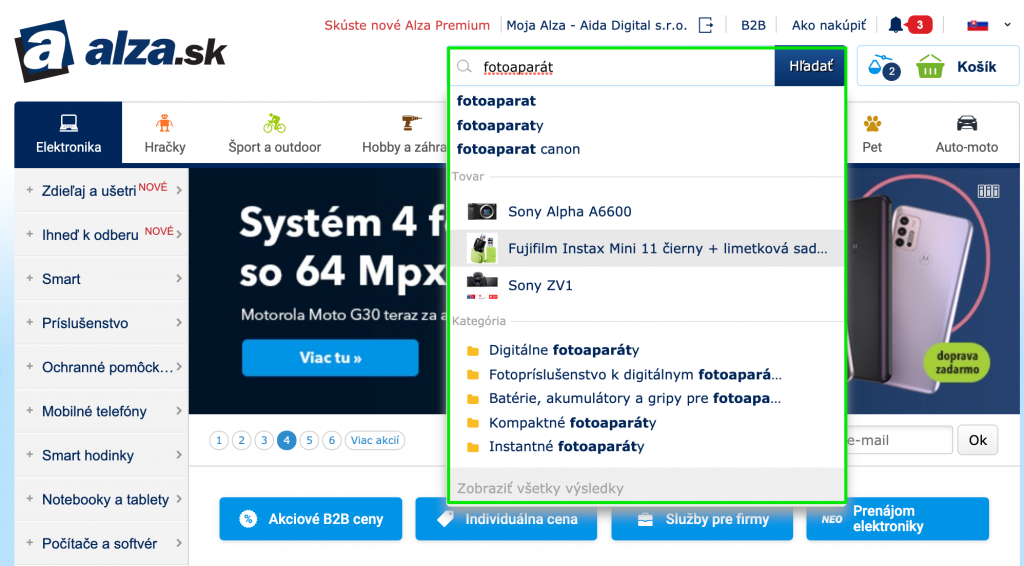This screenshot has width=1024, height=566.
Task: Open notifications bell icon
Action: [x=895, y=25]
